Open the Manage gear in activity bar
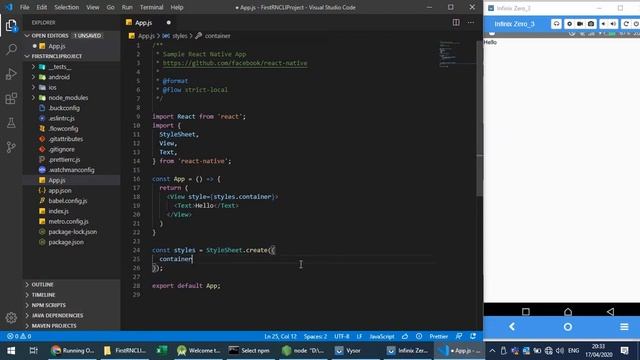Image resolution: width=640 pixels, height=360 pixels. [x=11, y=317]
